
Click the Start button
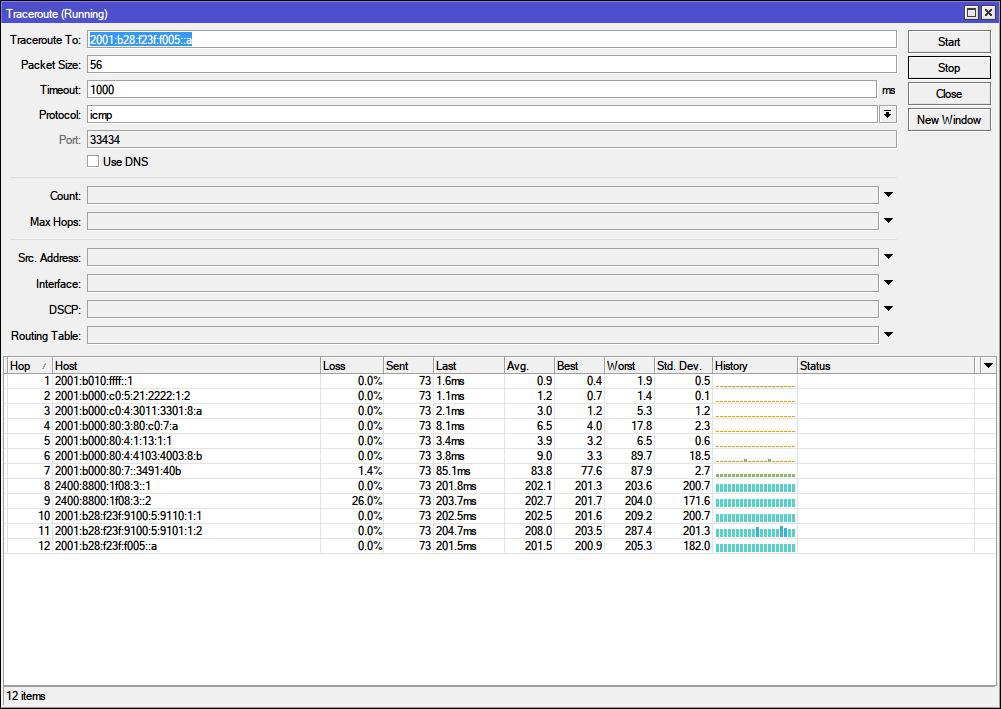pyautogui.click(x=949, y=41)
